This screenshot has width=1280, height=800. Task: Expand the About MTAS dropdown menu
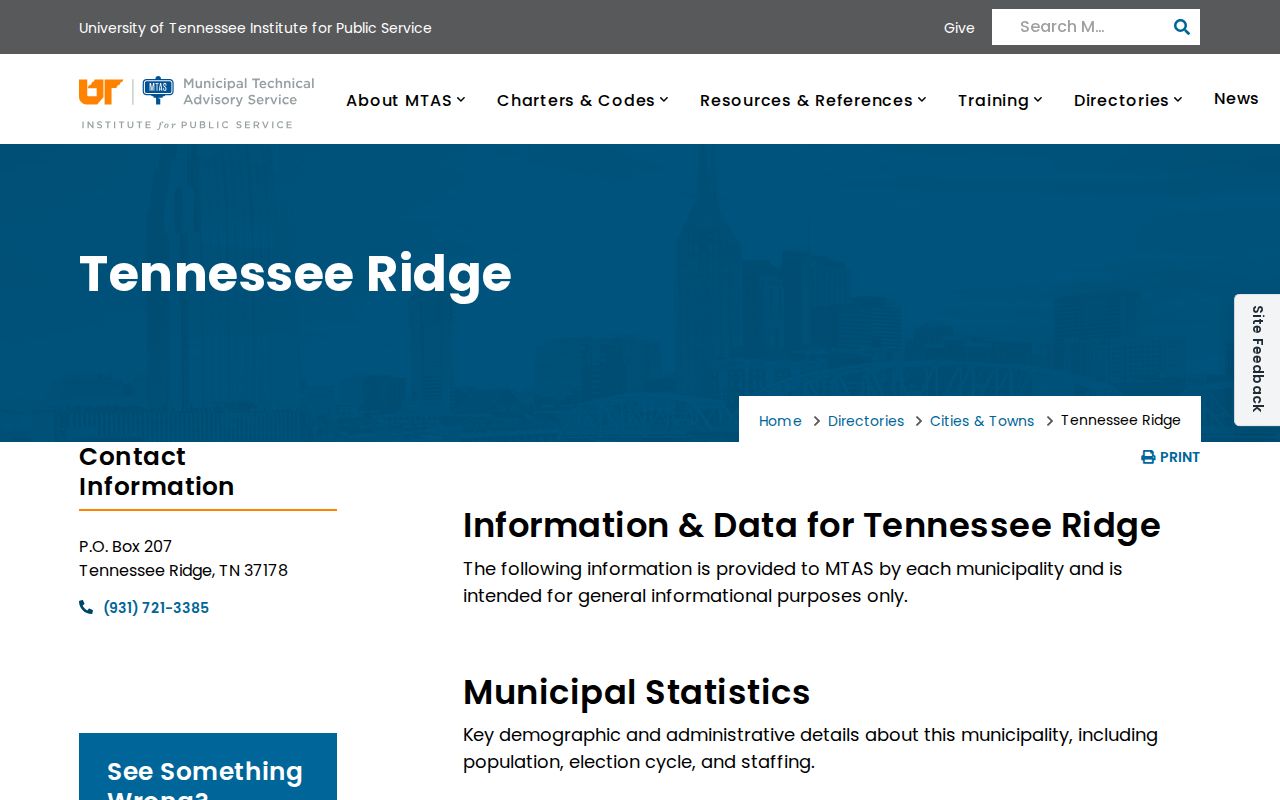(406, 100)
